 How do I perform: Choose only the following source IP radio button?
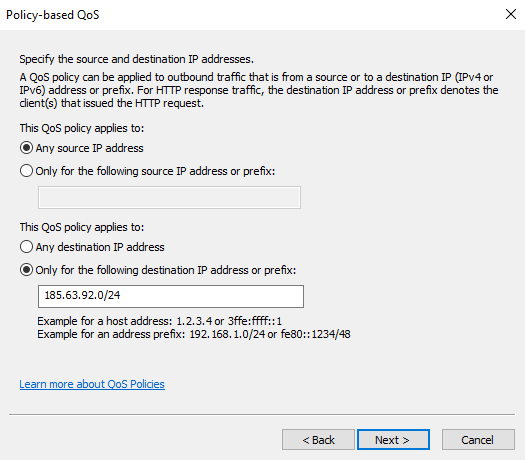pos(26,171)
